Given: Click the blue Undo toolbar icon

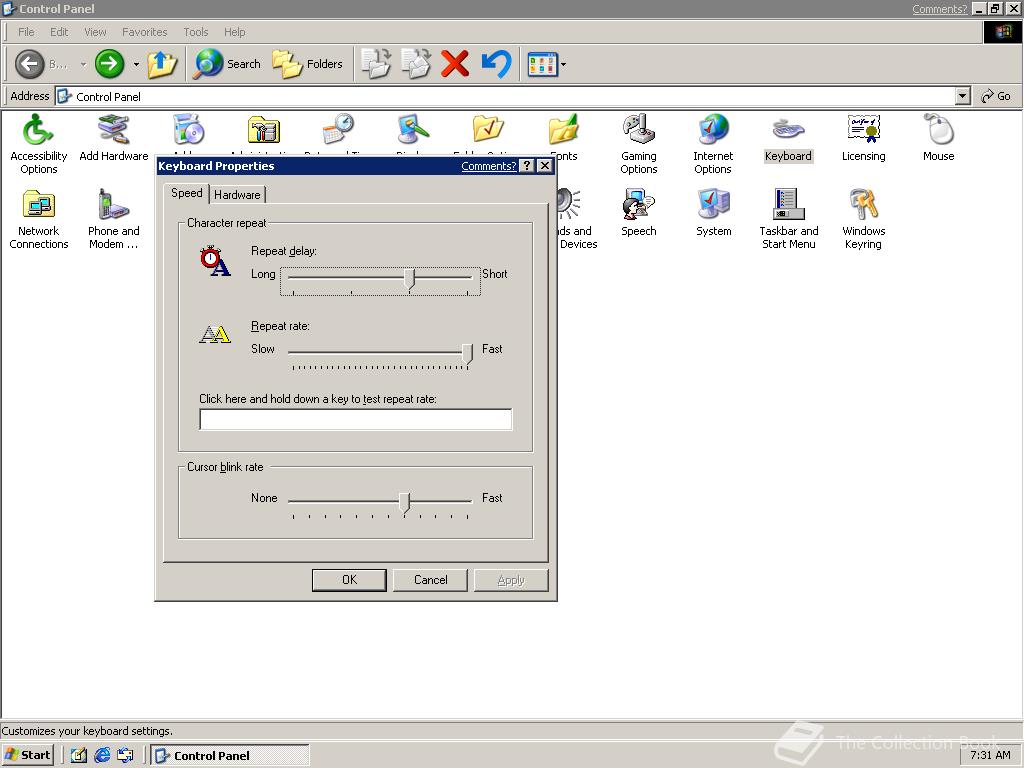Looking at the screenshot, I should [x=496, y=64].
